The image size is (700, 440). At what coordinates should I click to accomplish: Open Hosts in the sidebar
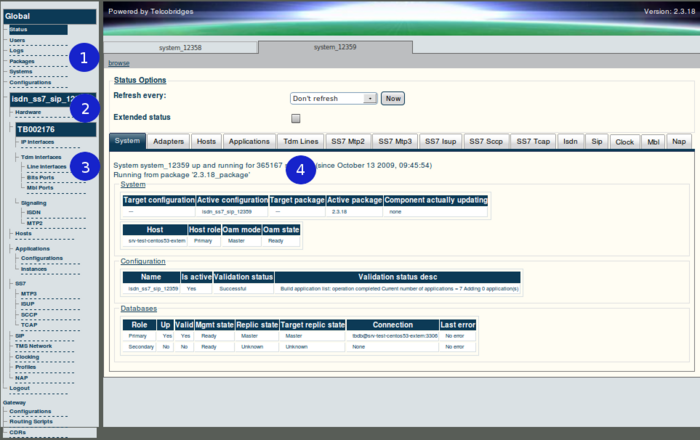pos(23,233)
